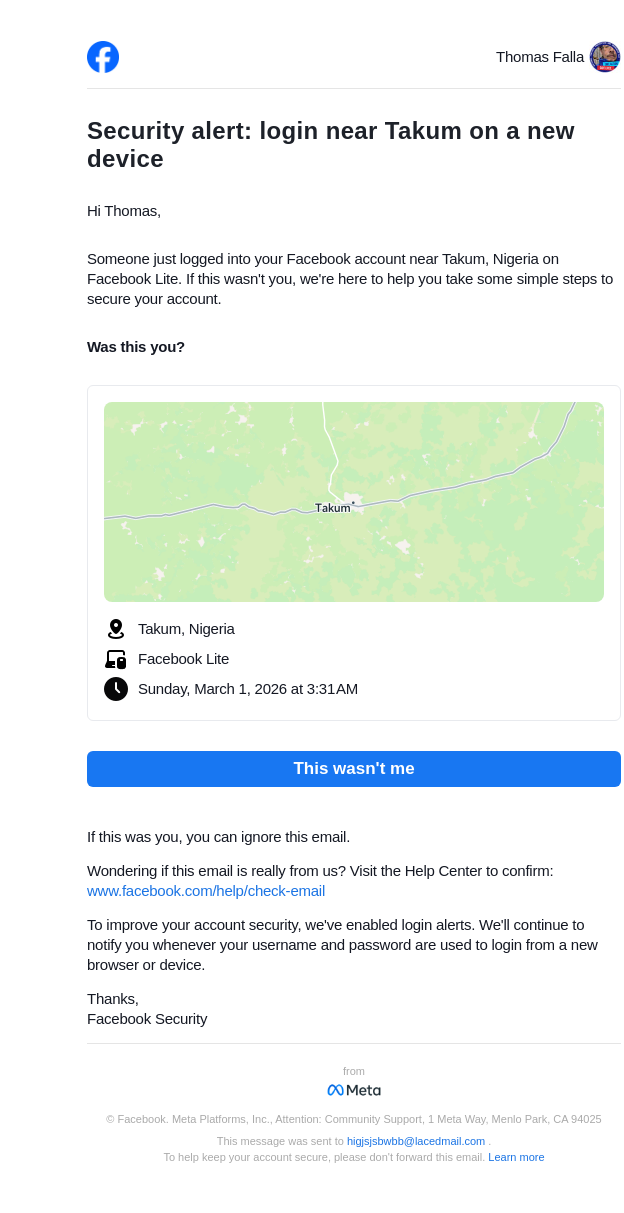Click Thomas Falla profile avatar

(x=605, y=57)
